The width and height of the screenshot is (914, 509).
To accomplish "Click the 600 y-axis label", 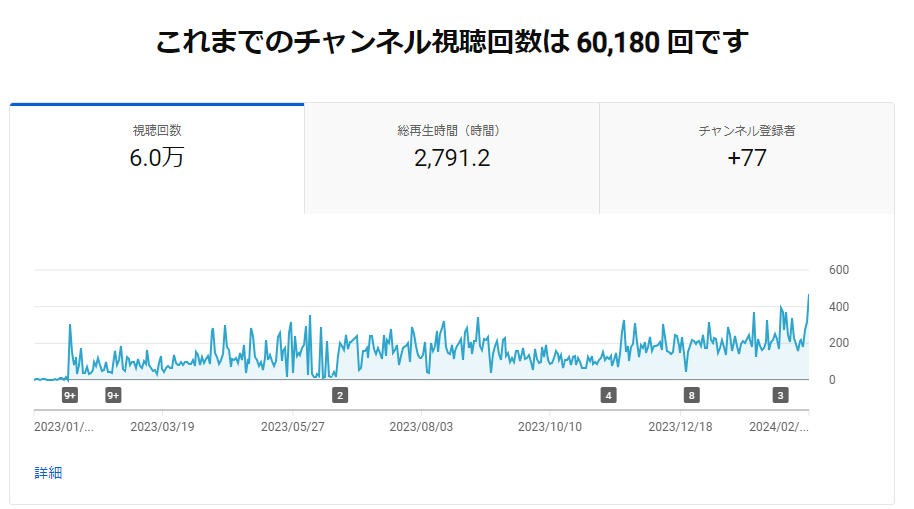I will click(x=839, y=270).
